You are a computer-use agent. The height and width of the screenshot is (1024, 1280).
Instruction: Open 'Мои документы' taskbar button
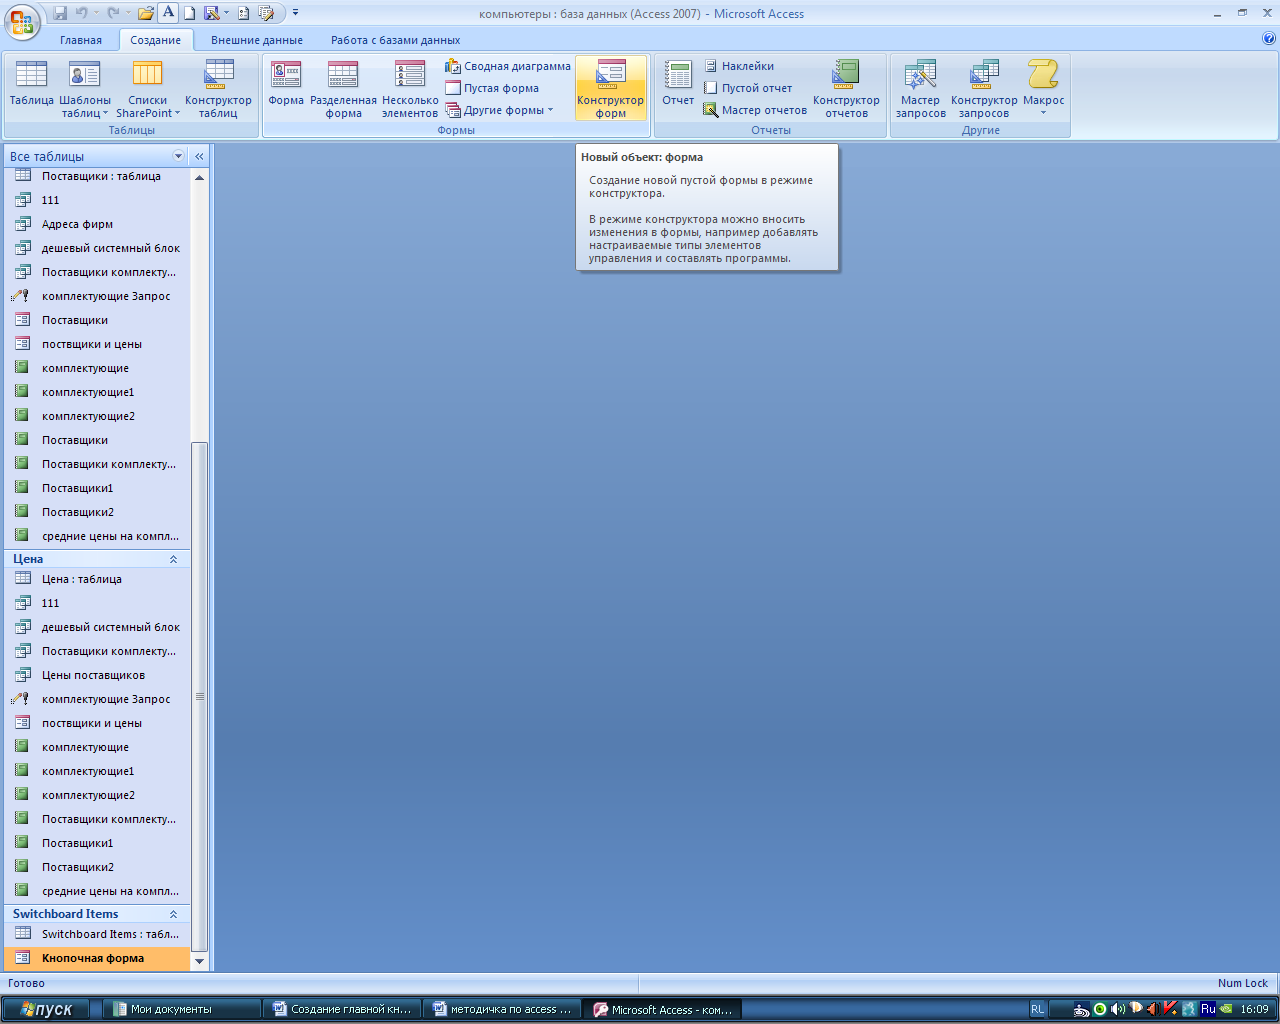click(181, 1009)
